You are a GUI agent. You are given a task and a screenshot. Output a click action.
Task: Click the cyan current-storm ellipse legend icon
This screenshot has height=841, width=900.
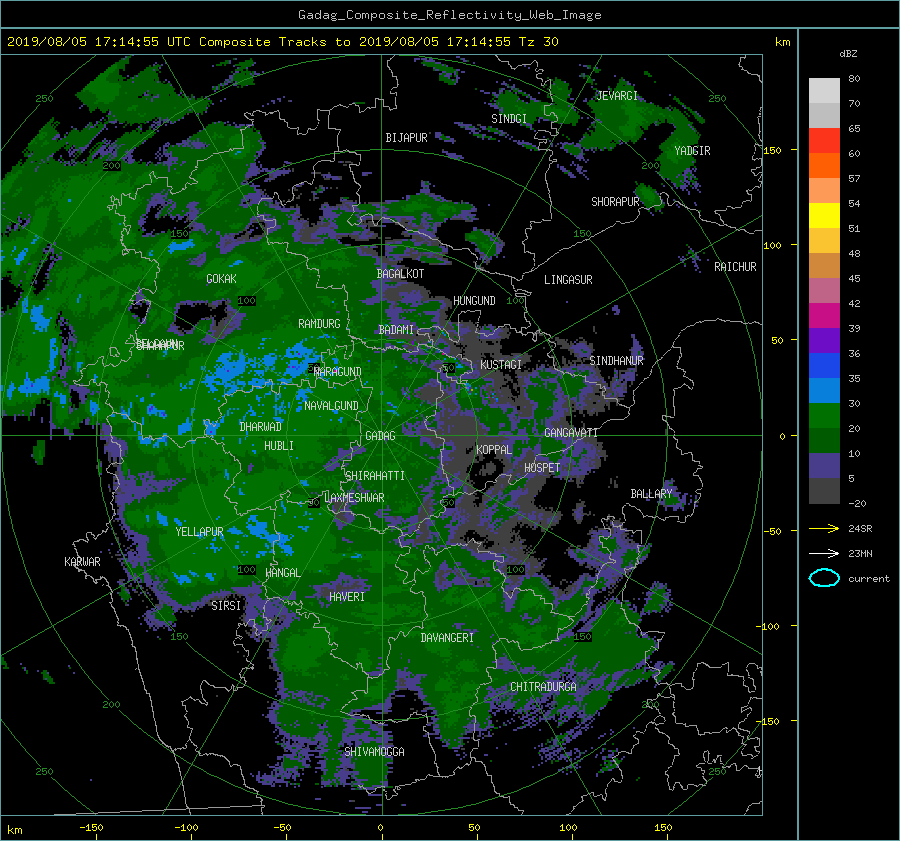(x=824, y=578)
